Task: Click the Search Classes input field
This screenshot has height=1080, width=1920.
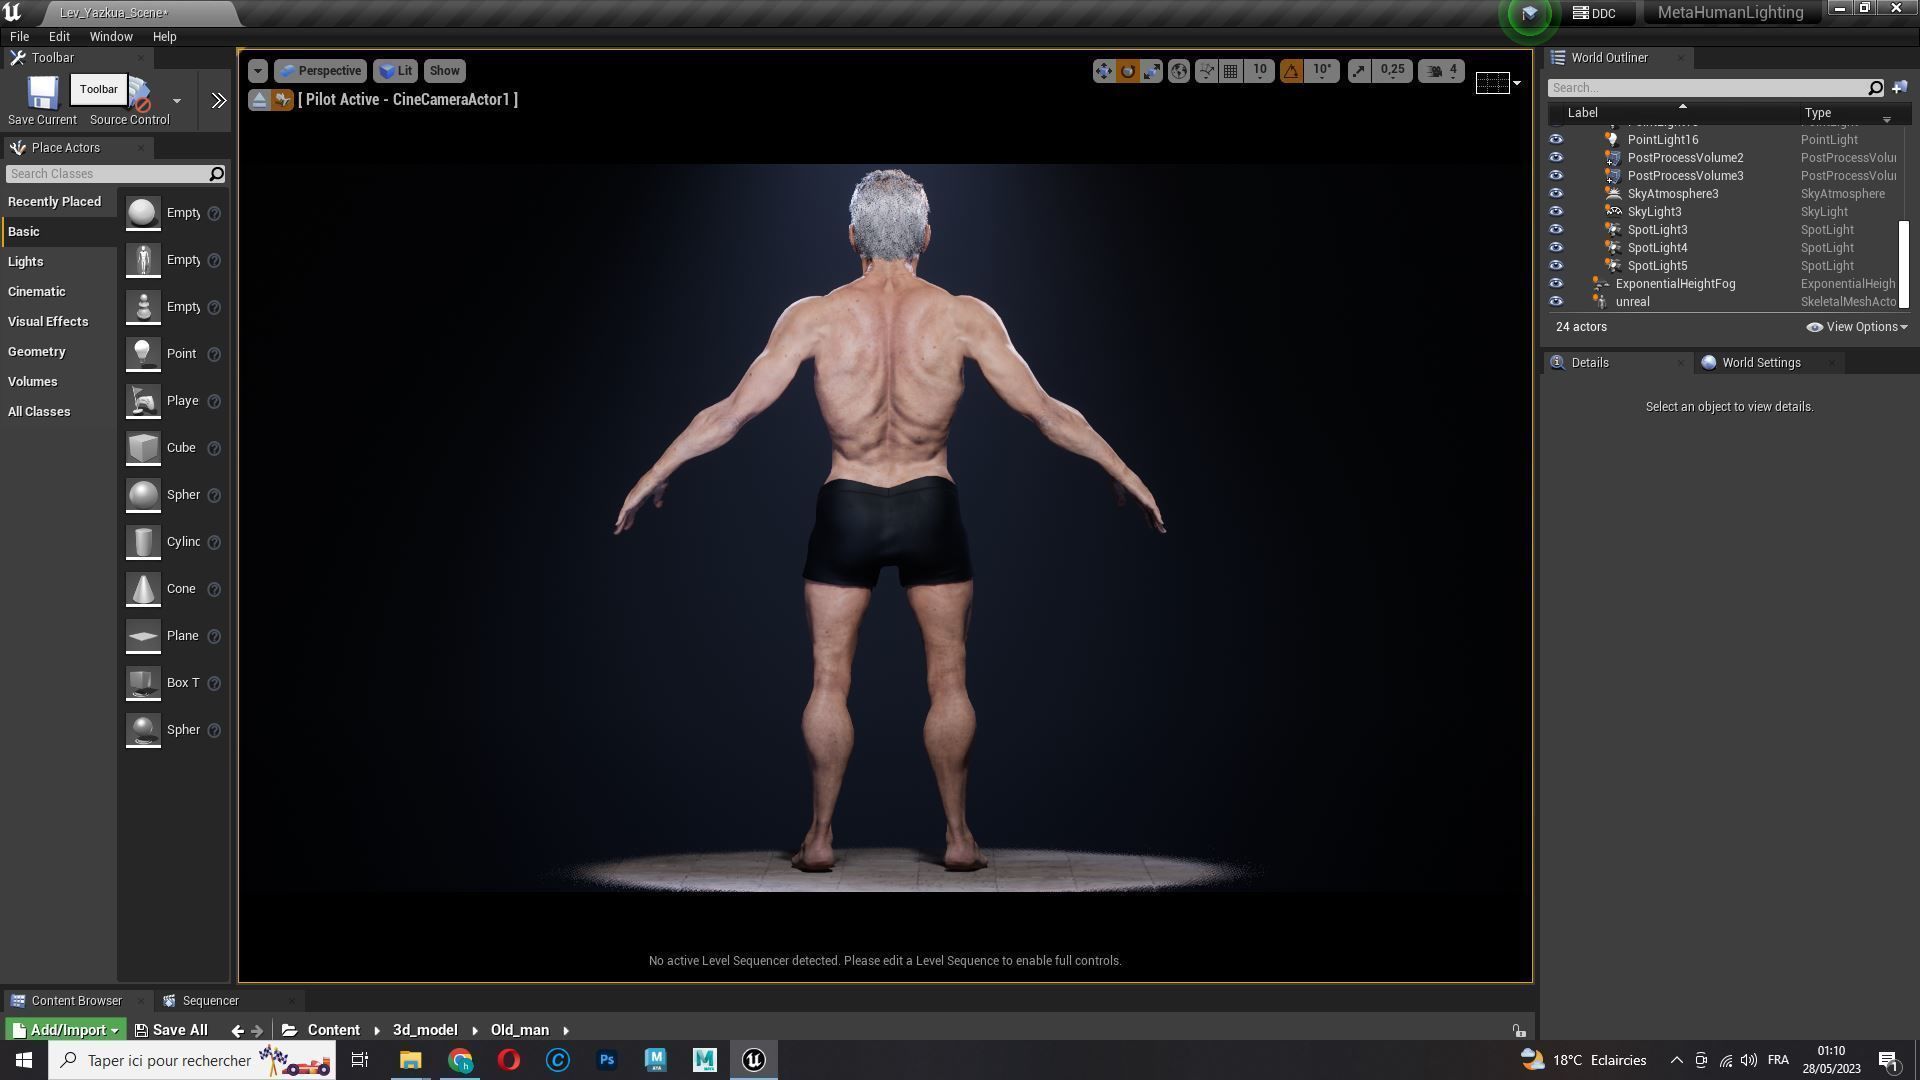Action: pos(106,174)
